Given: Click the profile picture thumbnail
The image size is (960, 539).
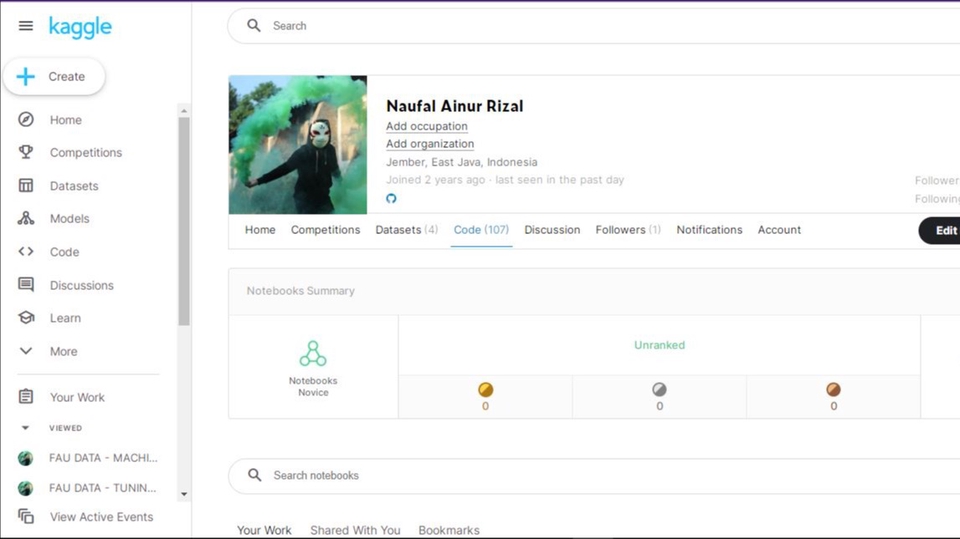Looking at the screenshot, I should [298, 145].
